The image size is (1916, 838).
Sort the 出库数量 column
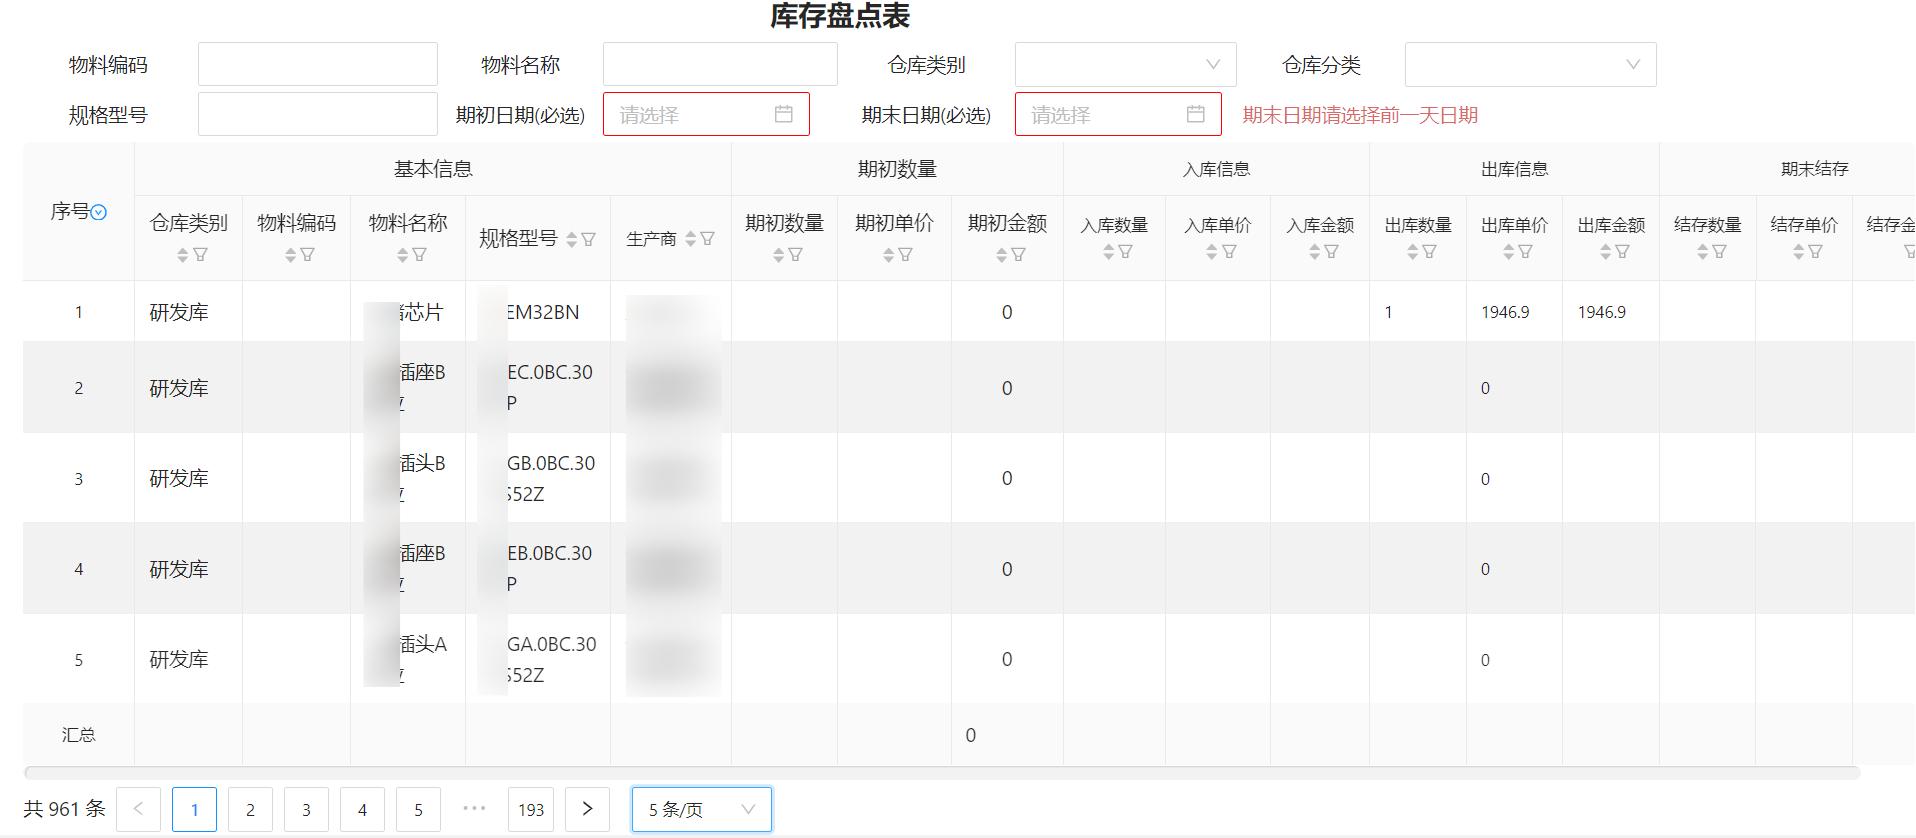pos(1412,252)
